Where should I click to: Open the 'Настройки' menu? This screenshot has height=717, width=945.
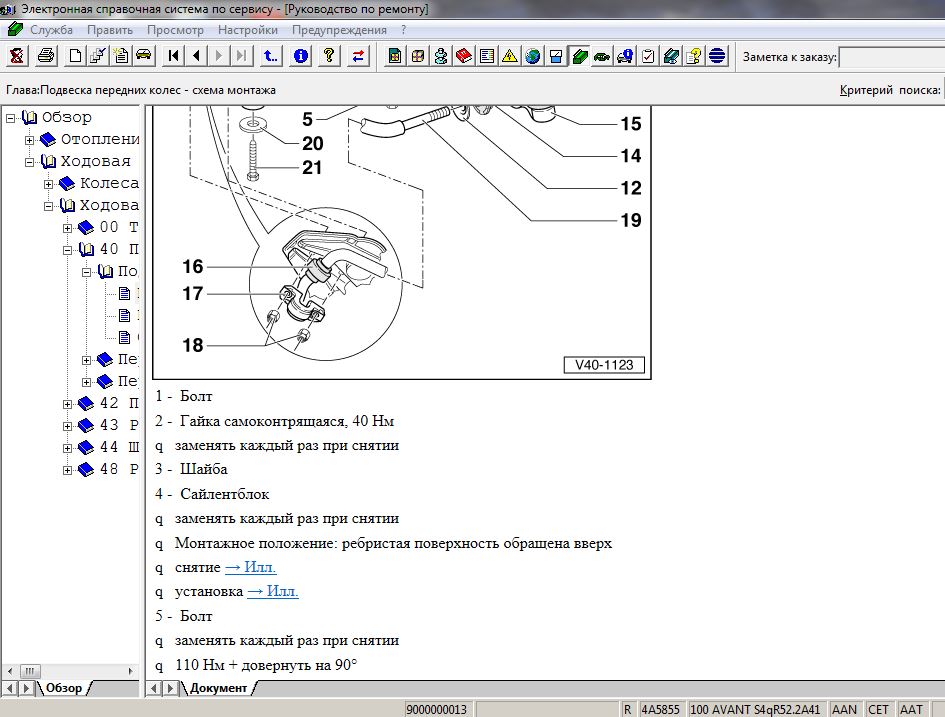click(247, 30)
